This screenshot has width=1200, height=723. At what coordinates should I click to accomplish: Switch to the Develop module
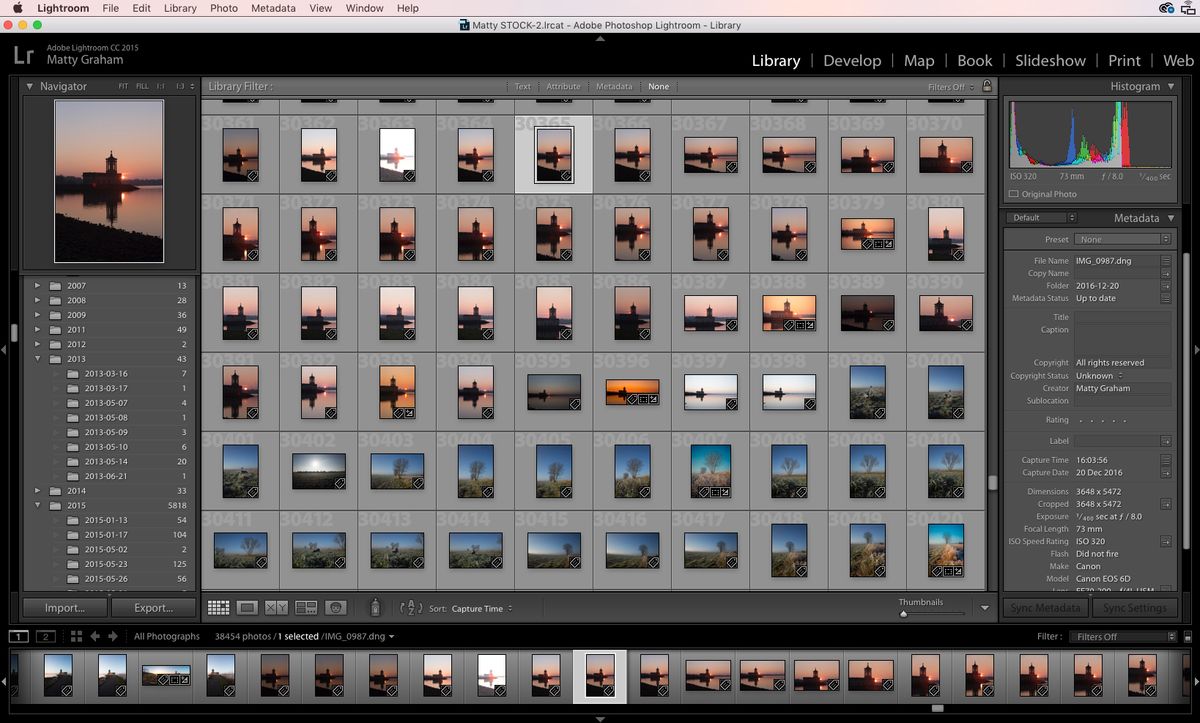852,60
